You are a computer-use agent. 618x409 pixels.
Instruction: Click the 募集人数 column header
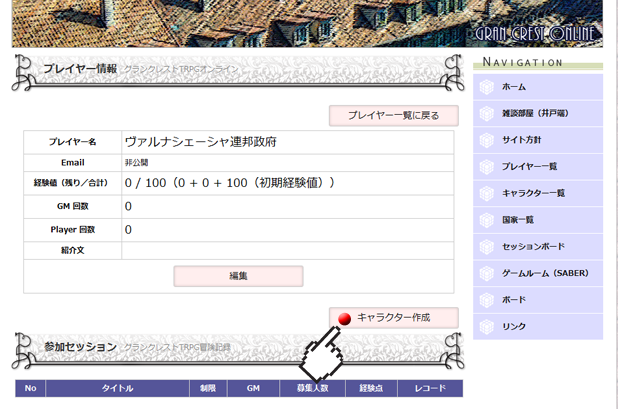[x=311, y=388]
